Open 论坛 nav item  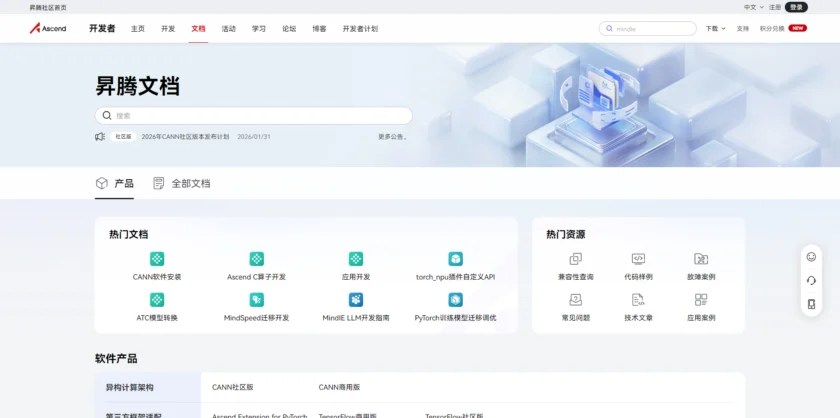[289, 28]
